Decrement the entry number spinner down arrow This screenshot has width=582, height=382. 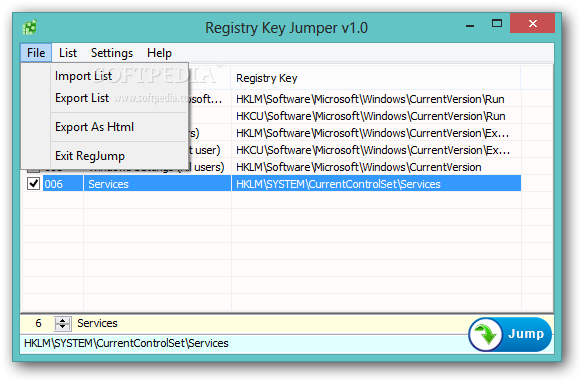click(x=63, y=327)
